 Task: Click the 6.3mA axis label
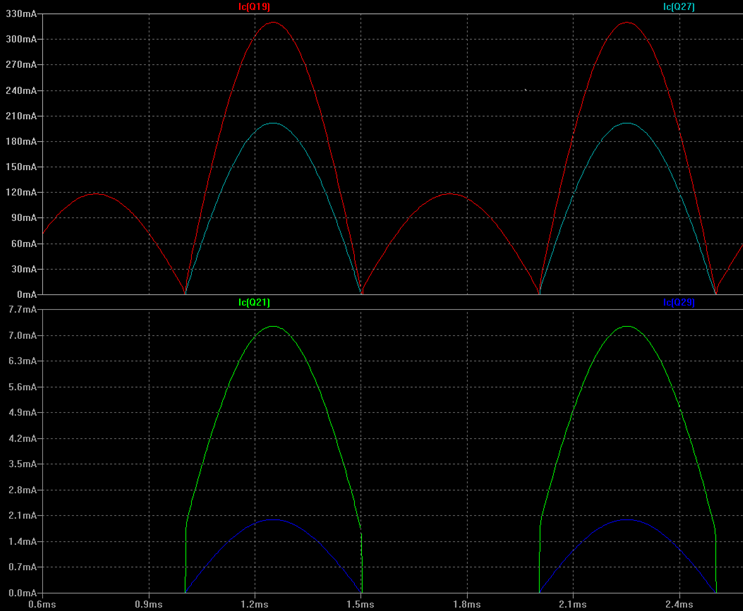22,361
